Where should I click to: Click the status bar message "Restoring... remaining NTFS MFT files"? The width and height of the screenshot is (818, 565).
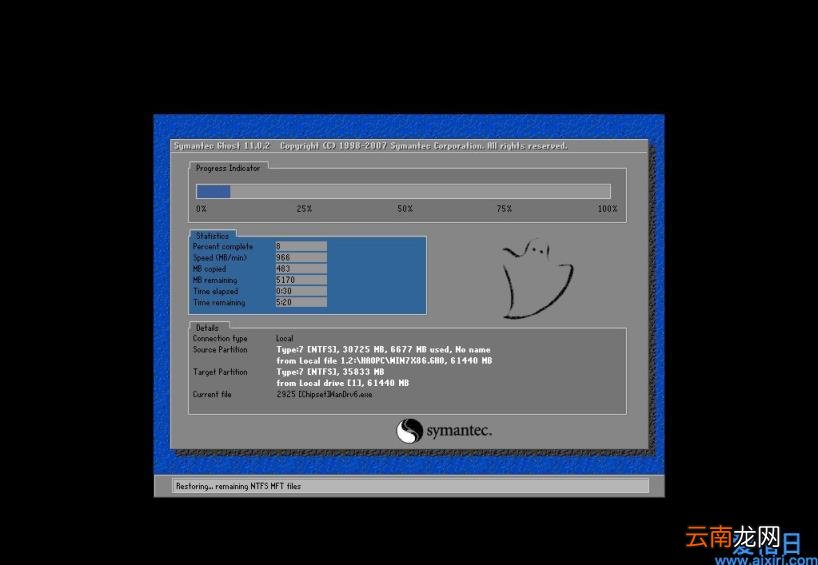click(238, 486)
